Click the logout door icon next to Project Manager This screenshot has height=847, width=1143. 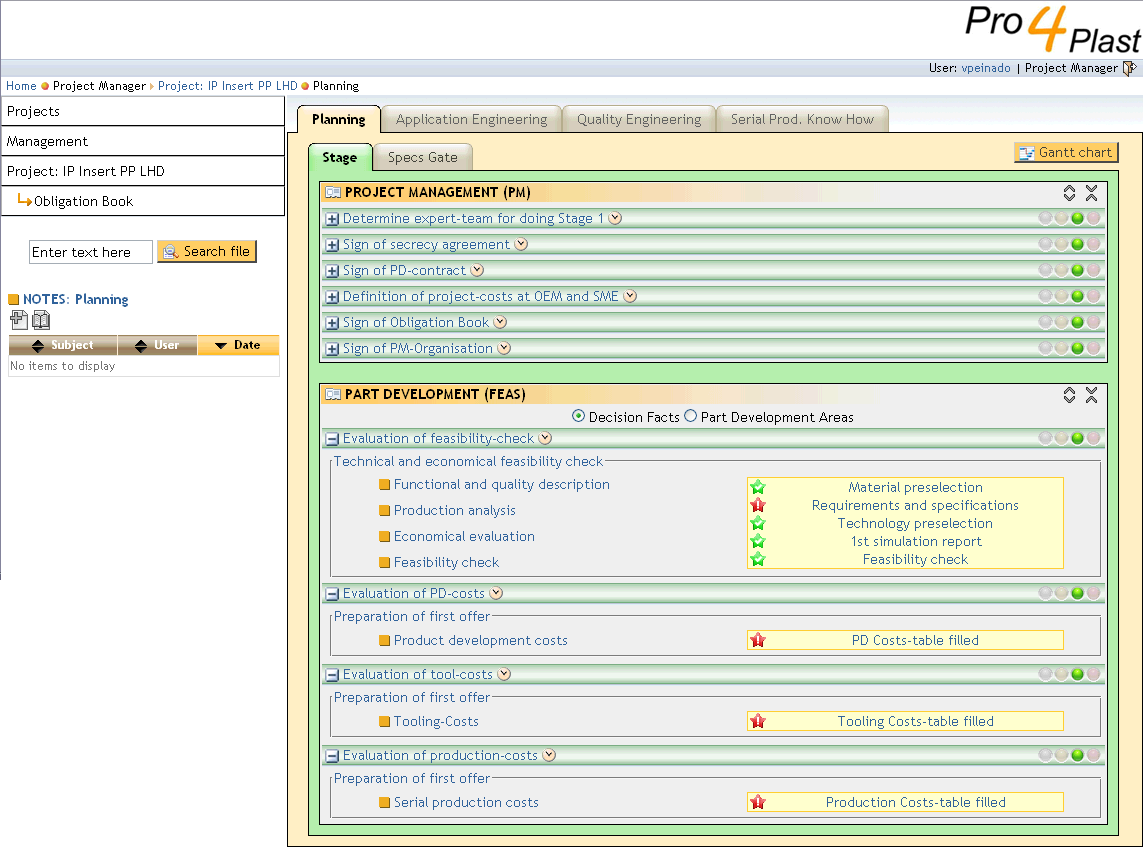(x=1130, y=68)
